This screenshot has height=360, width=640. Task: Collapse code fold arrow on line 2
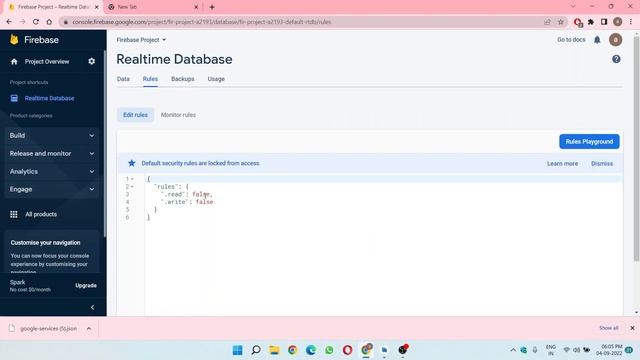[x=132, y=187]
